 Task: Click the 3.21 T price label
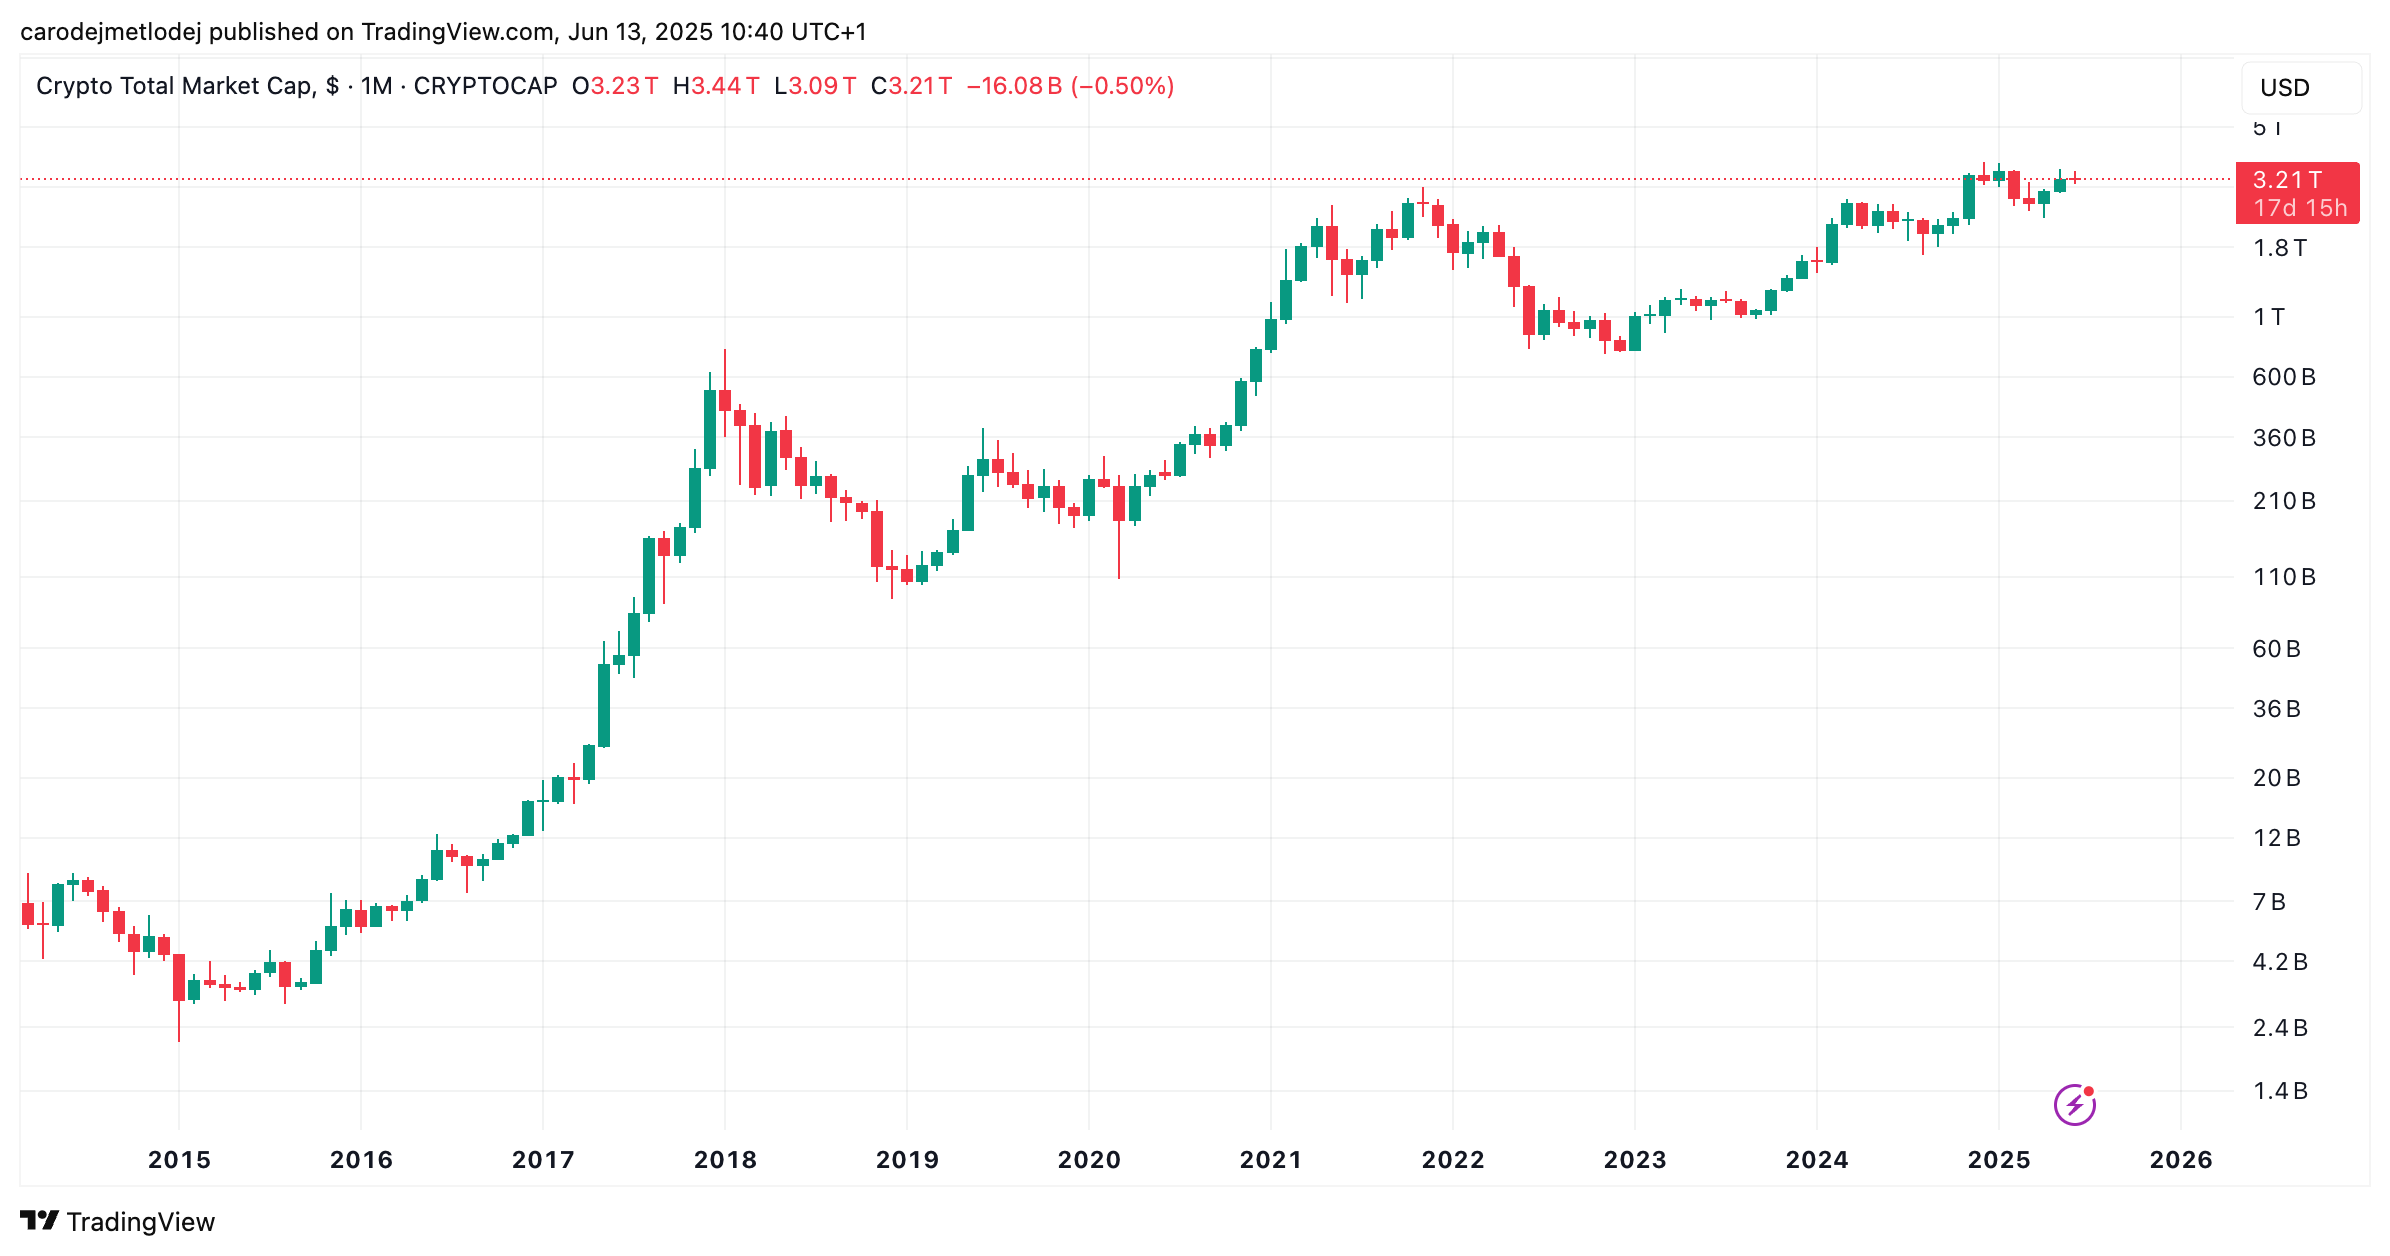pyautogui.click(x=2287, y=180)
